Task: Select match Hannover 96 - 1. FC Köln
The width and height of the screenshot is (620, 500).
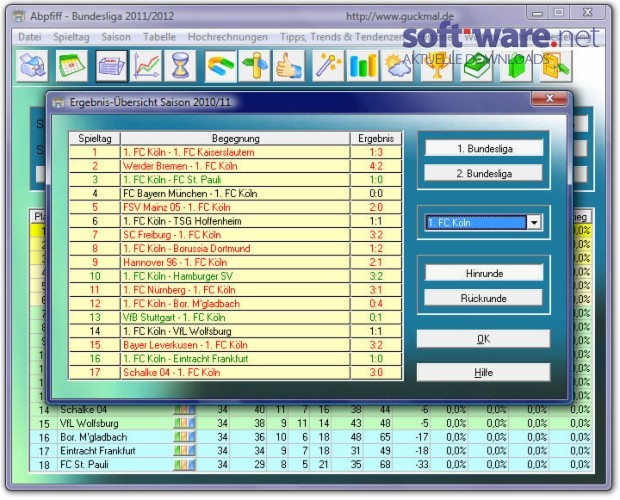Action: (236, 262)
